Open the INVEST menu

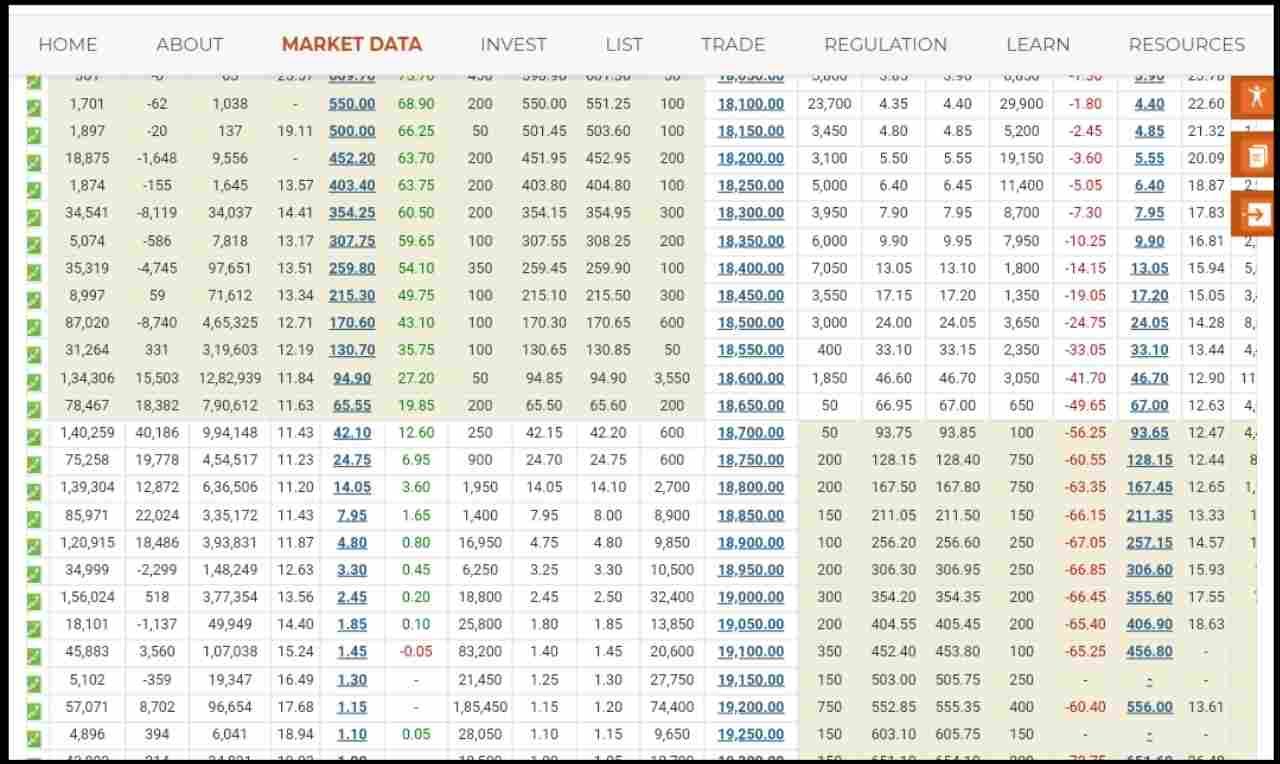513,44
